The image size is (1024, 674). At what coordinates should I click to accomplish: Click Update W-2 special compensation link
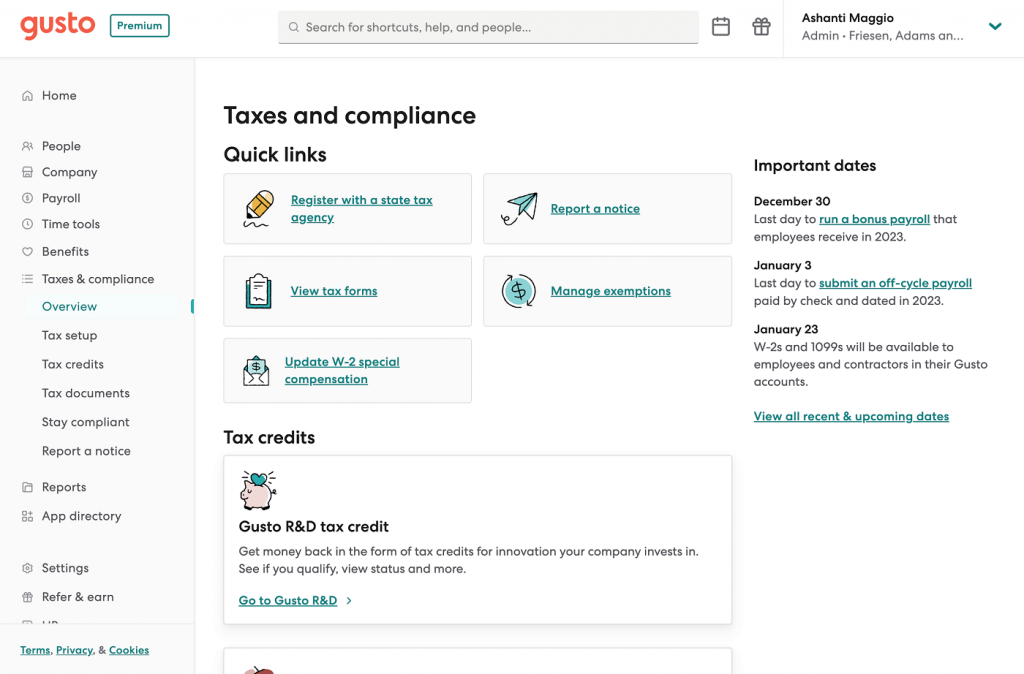(x=342, y=371)
